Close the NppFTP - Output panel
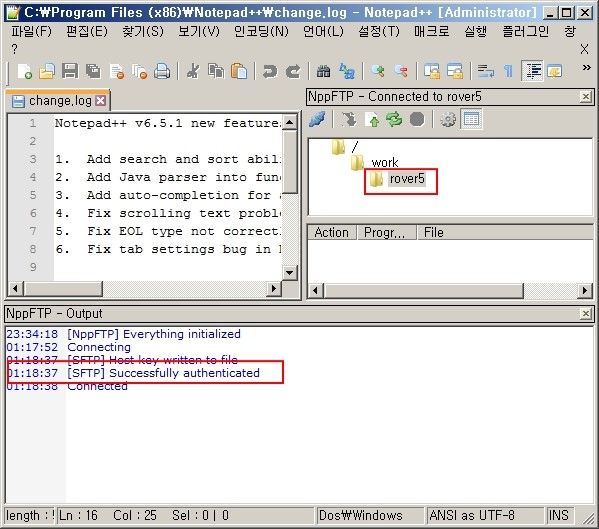Viewport: 599px width, 529px height. [586, 314]
